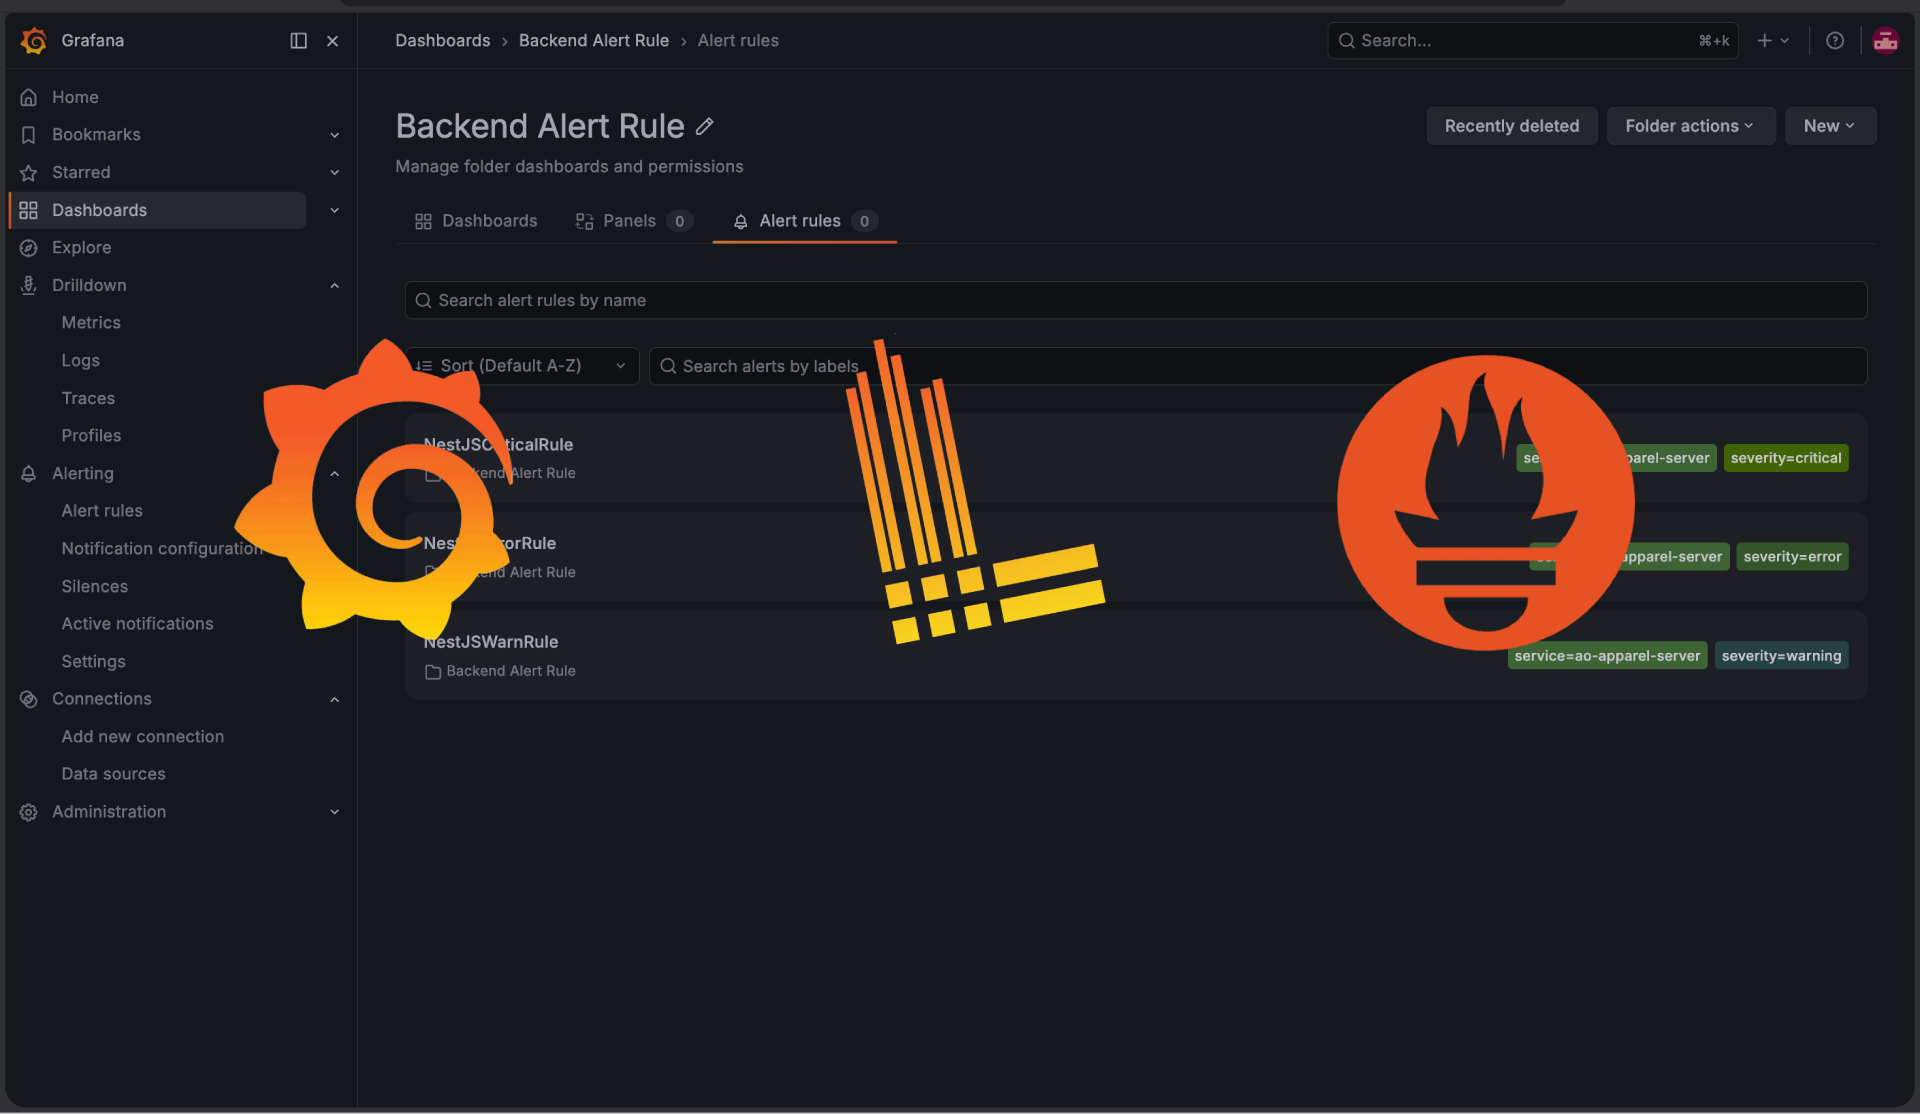The height and width of the screenshot is (1114, 1920).
Task: Open Starred dashboards
Action: [81, 172]
